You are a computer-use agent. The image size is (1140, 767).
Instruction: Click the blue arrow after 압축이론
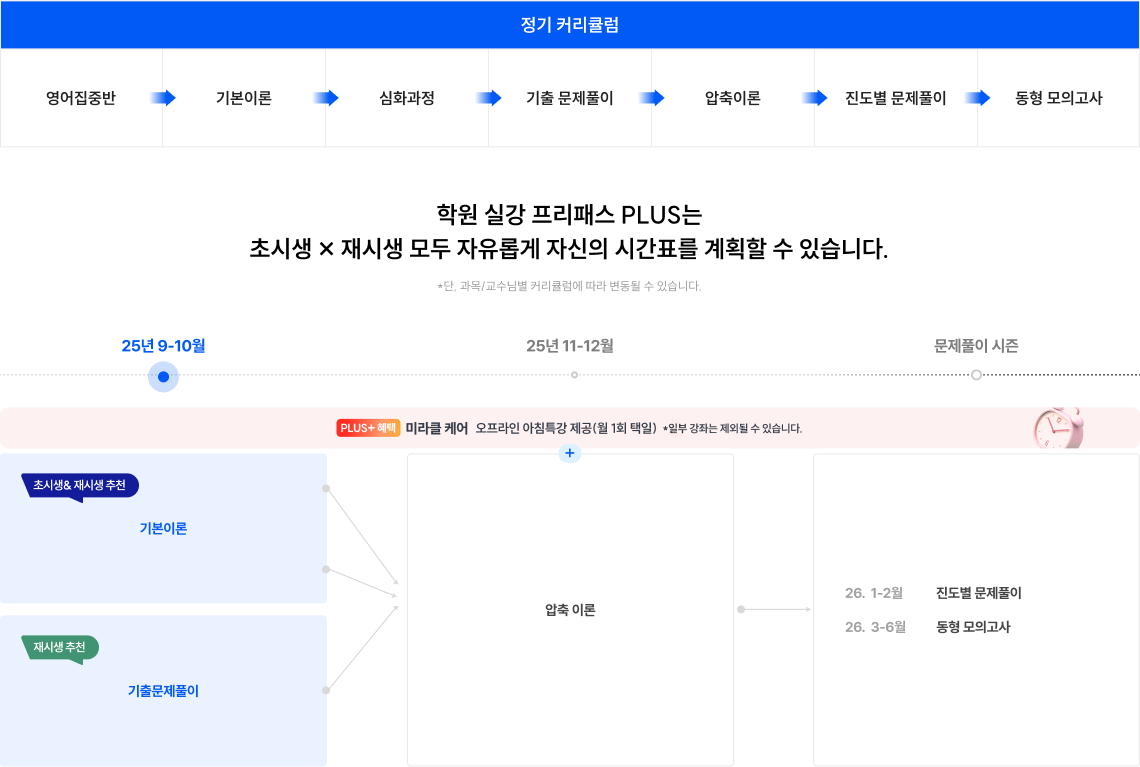814,97
